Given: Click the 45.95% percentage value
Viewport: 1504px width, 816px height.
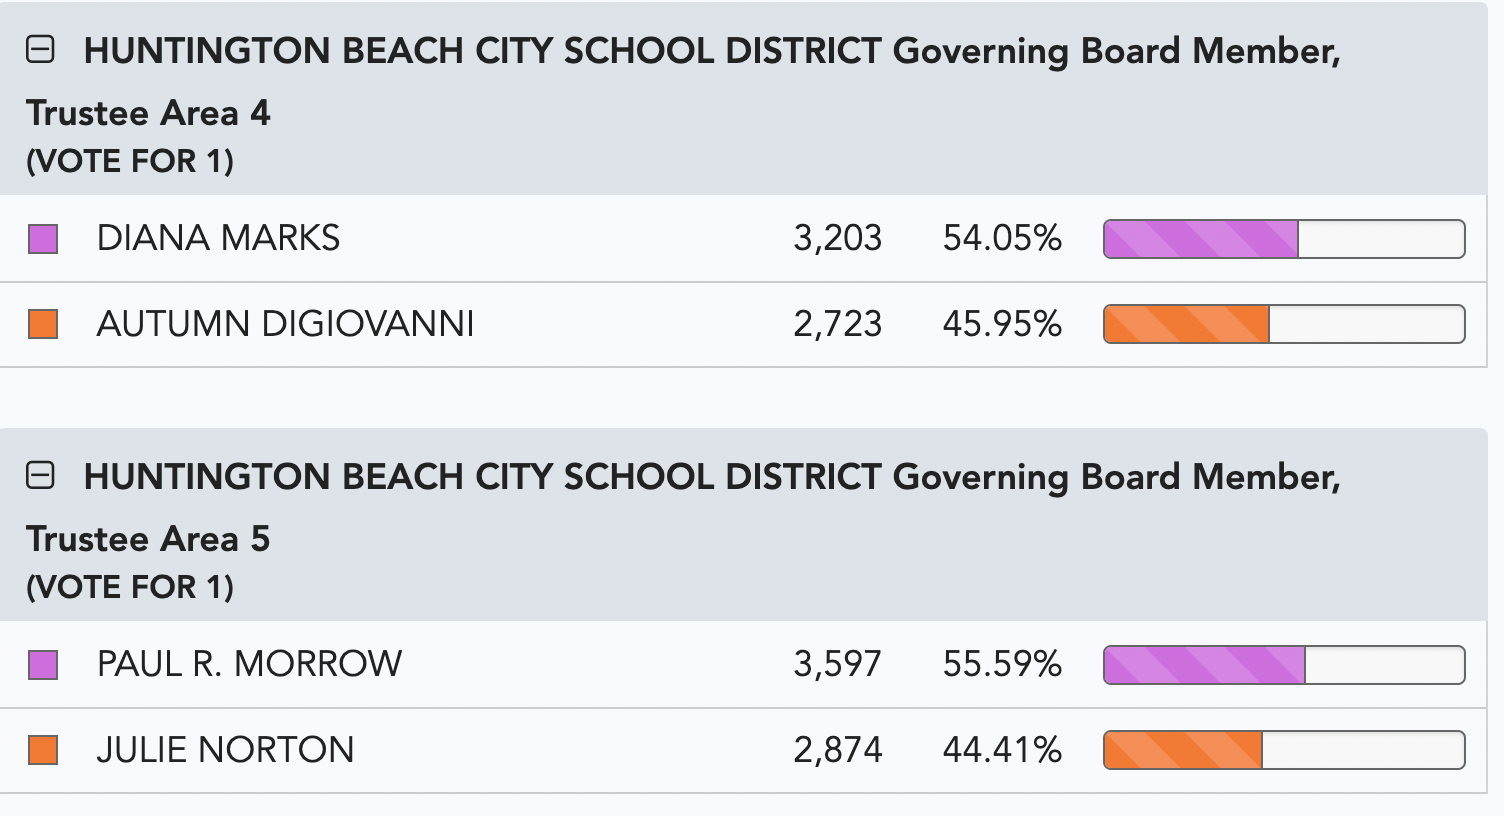Looking at the screenshot, I should 1002,324.
